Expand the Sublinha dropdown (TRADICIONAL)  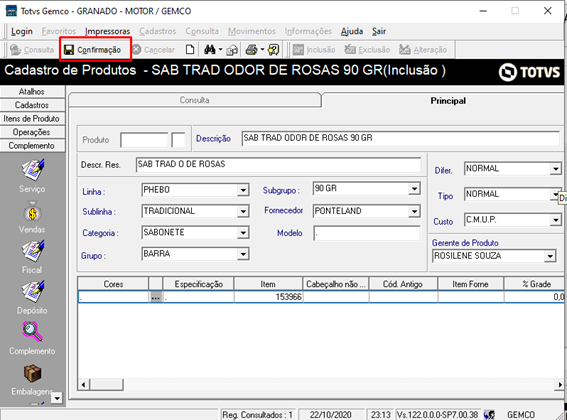point(243,211)
